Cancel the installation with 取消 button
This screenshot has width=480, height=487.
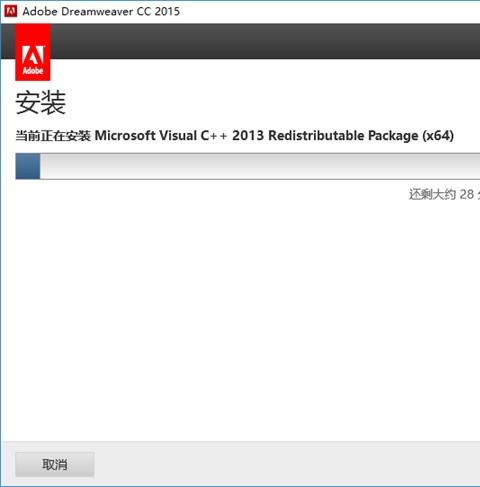point(55,464)
